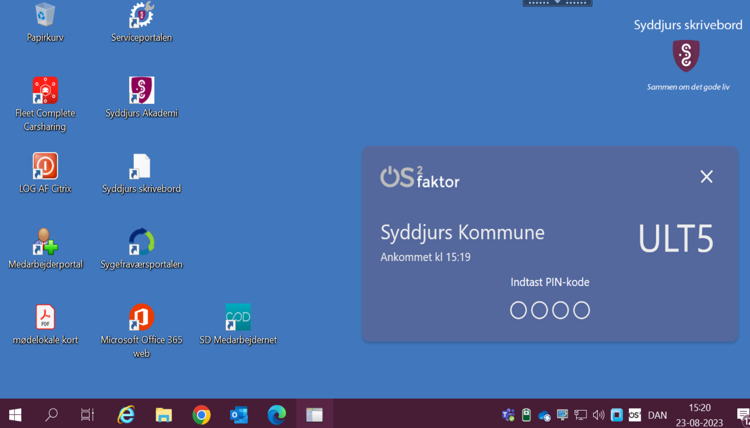750x428 pixels.
Task: Open SD Medarbejdernet desktop shortcut
Action: pyautogui.click(x=238, y=317)
